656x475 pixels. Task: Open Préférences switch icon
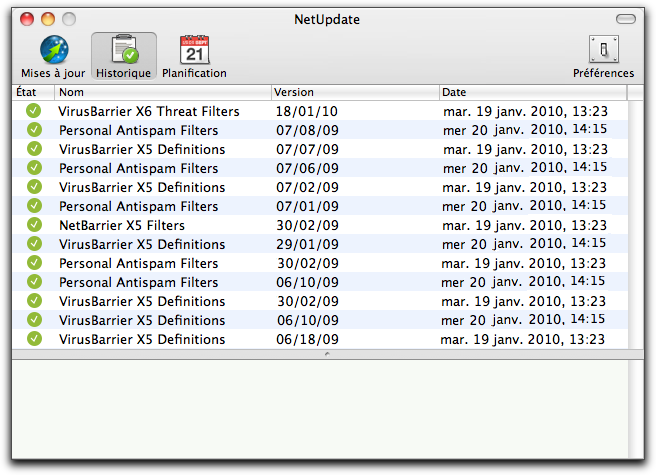[604, 49]
